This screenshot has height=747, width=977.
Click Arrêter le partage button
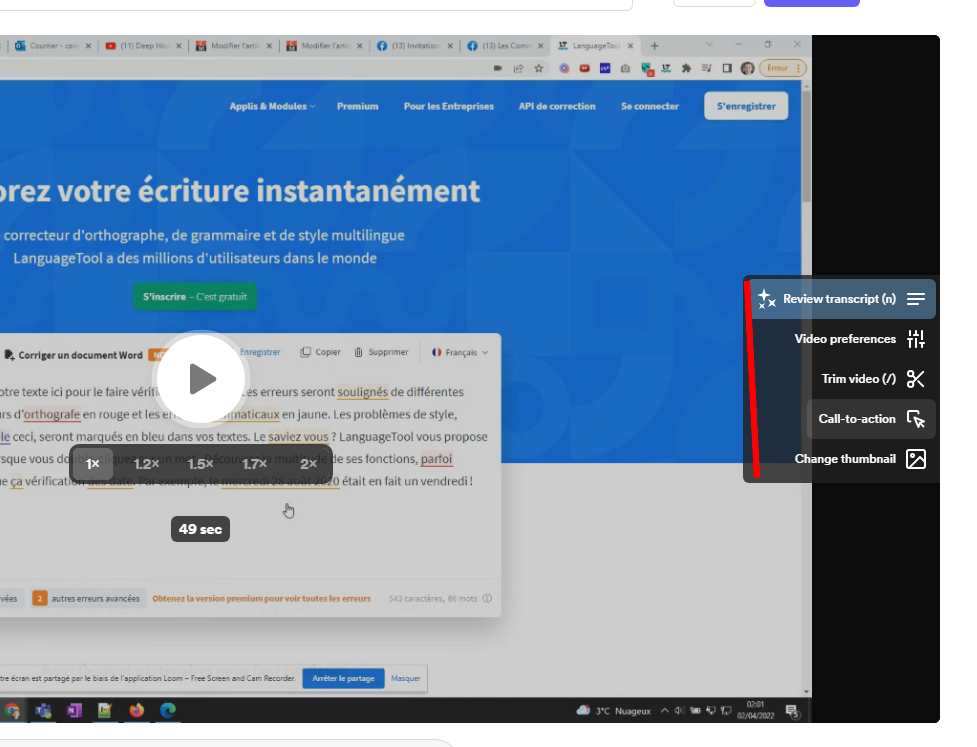click(x=343, y=678)
